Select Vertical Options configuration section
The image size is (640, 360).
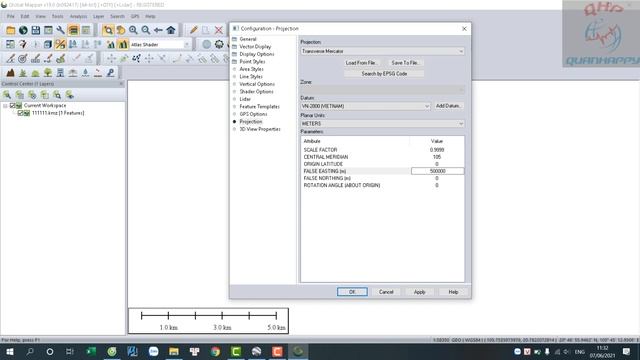(257, 84)
